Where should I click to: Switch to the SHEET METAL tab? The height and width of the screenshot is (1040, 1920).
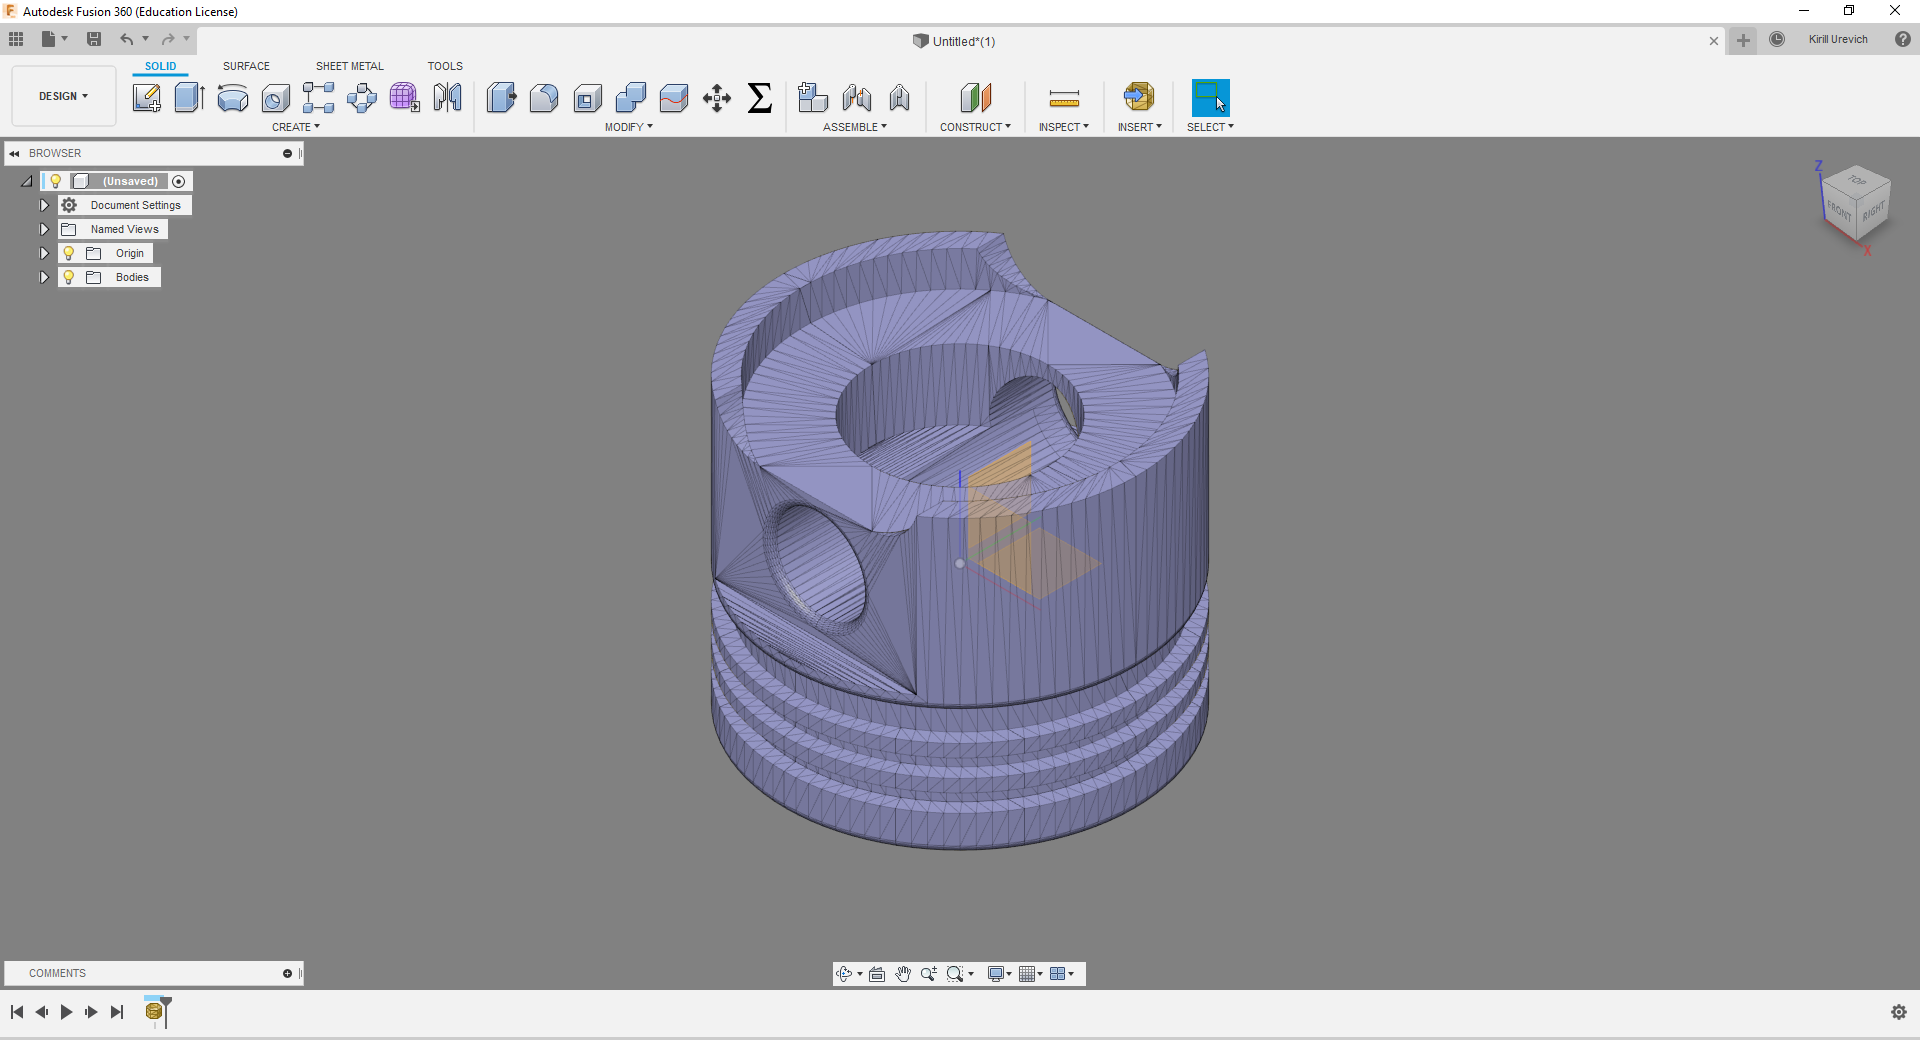tap(350, 66)
